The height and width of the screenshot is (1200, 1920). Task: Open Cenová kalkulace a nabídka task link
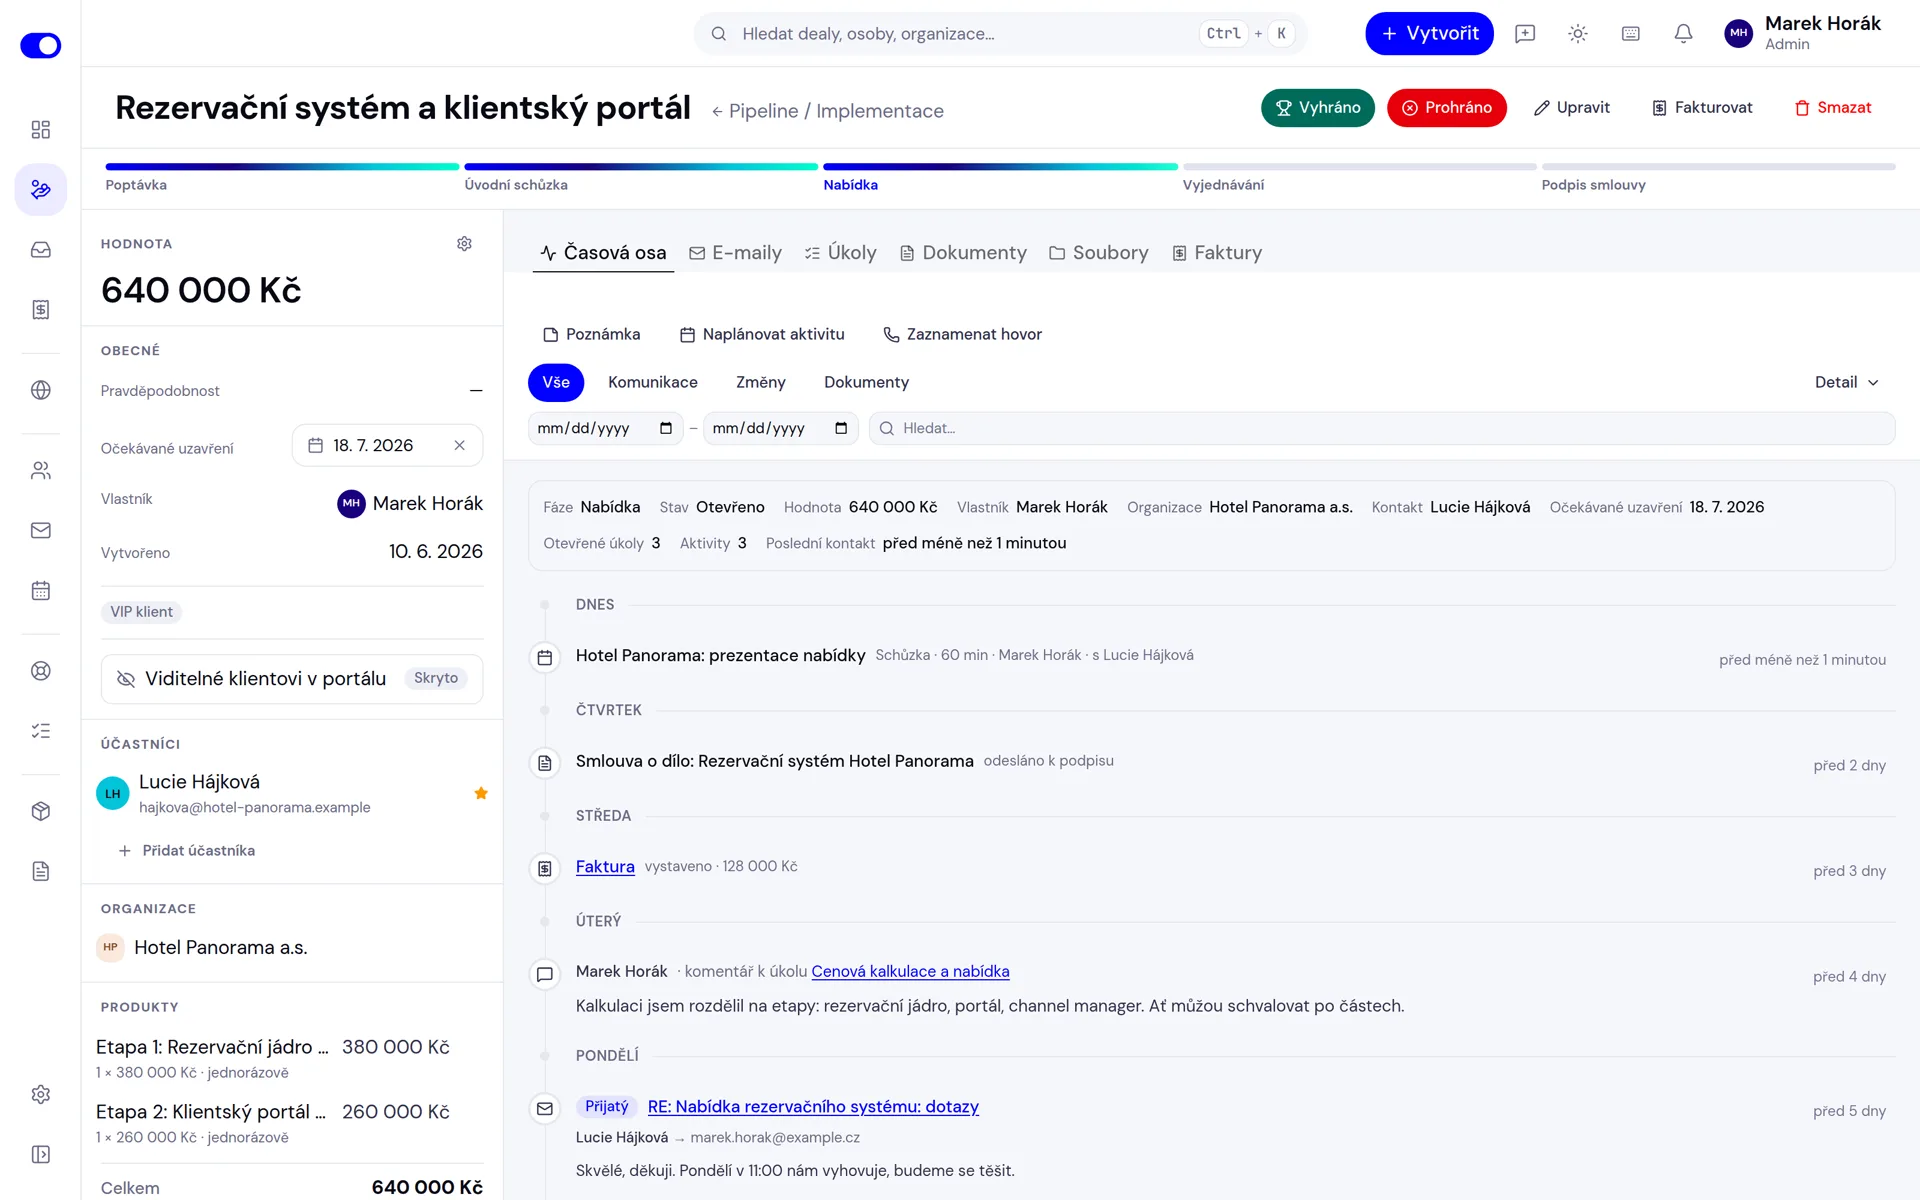pos(910,972)
